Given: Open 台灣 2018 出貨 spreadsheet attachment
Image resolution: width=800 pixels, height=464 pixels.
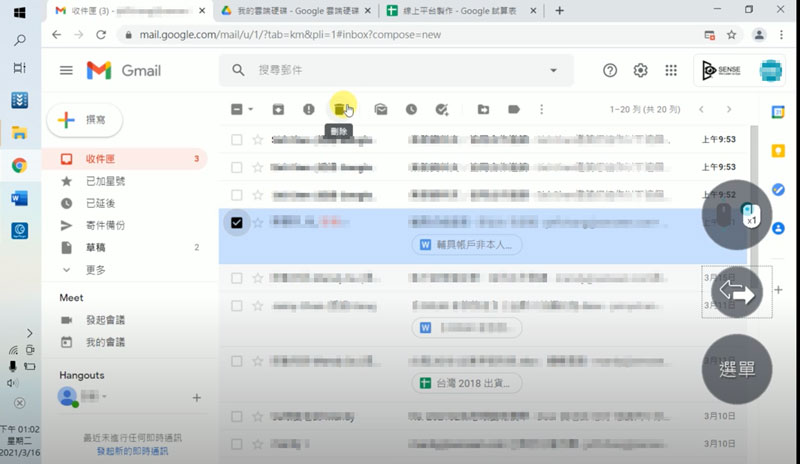Looking at the screenshot, I should coord(467,383).
